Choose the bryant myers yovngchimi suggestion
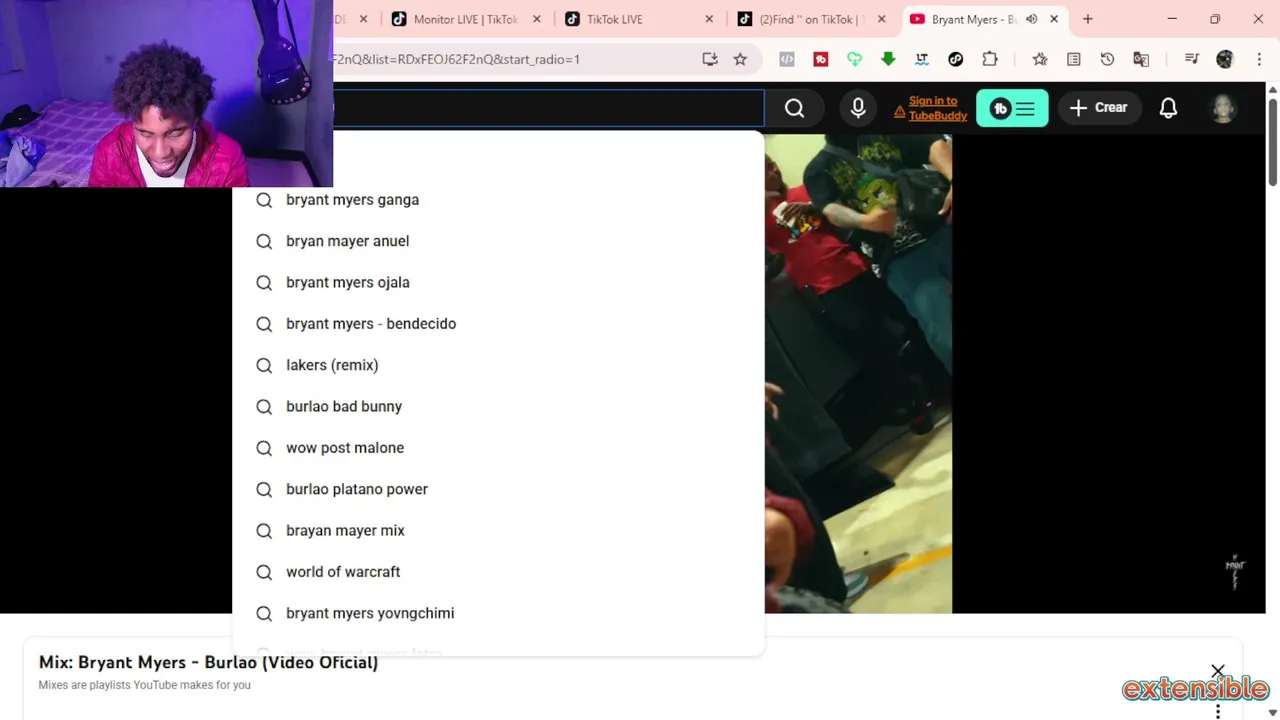The width and height of the screenshot is (1280, 720). [498, 613]
